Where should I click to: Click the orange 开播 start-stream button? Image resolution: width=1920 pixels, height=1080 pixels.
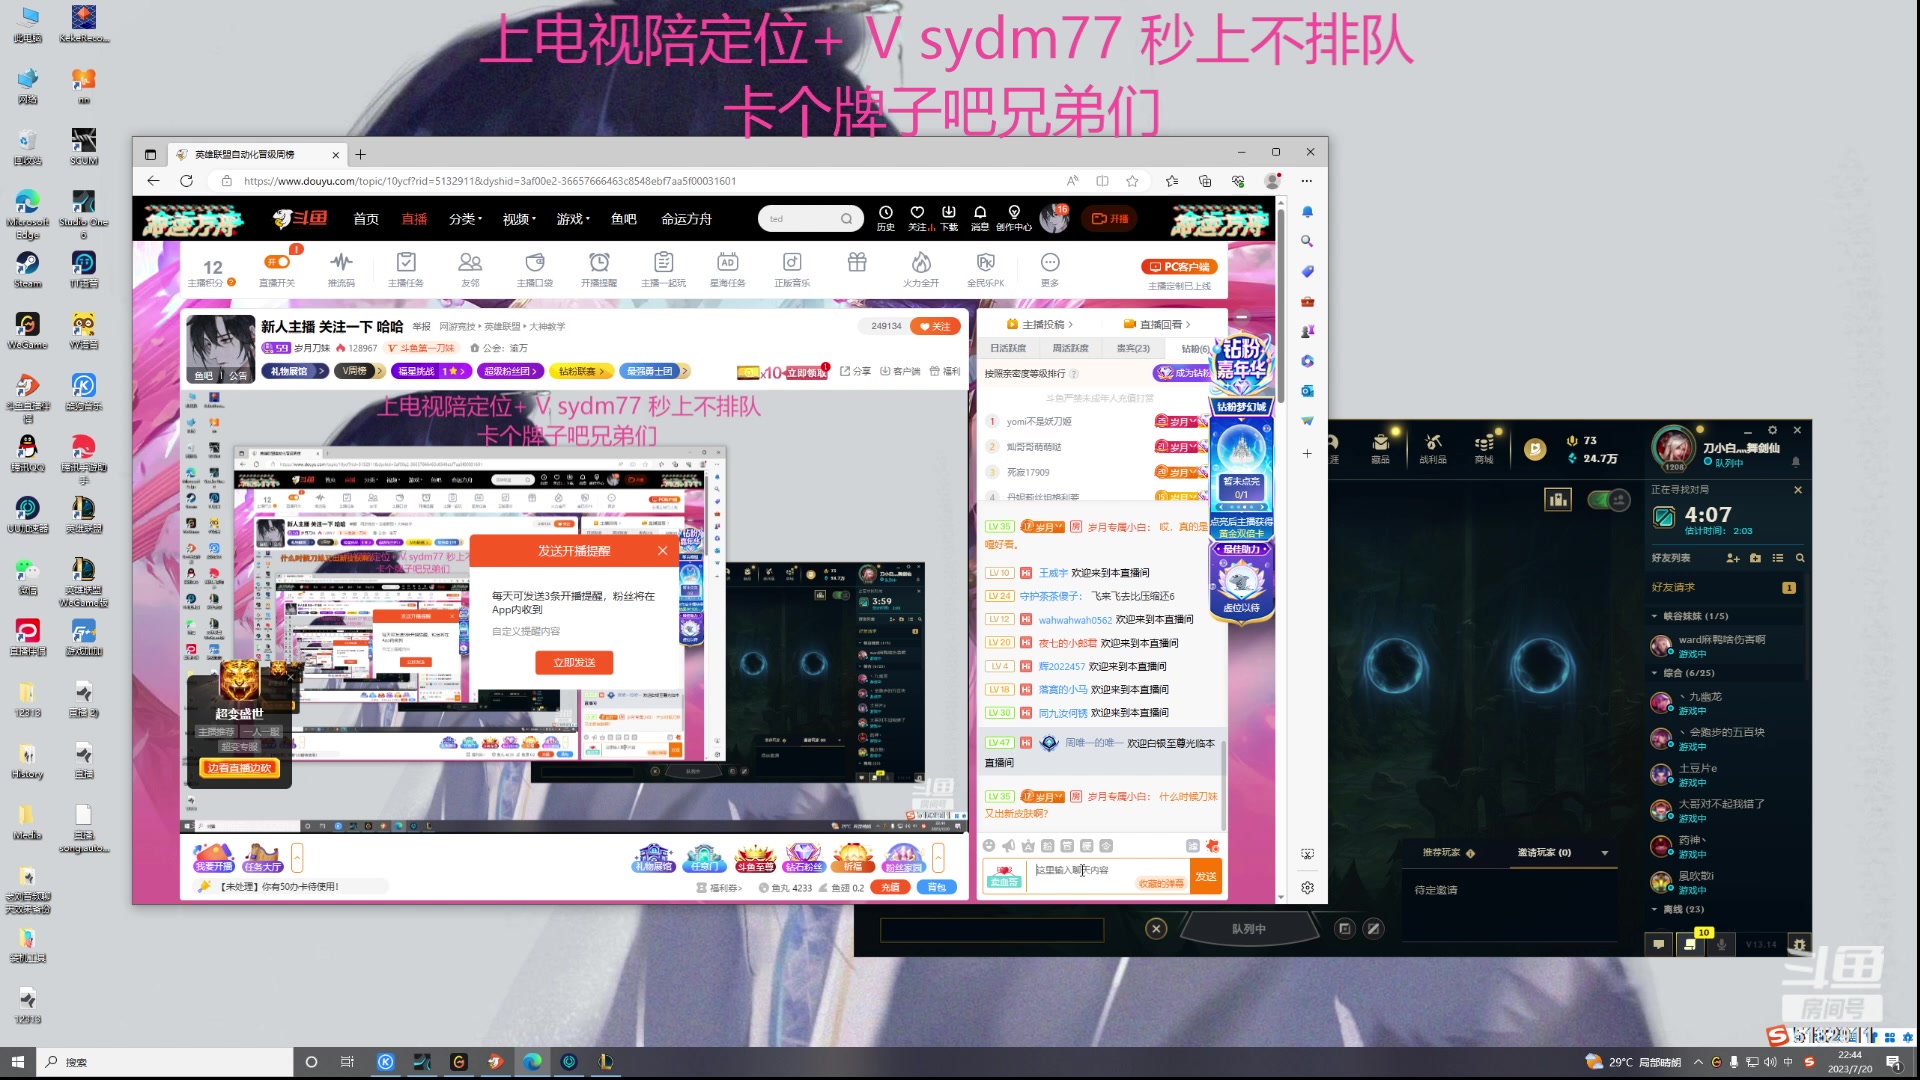coord(1111,219)
